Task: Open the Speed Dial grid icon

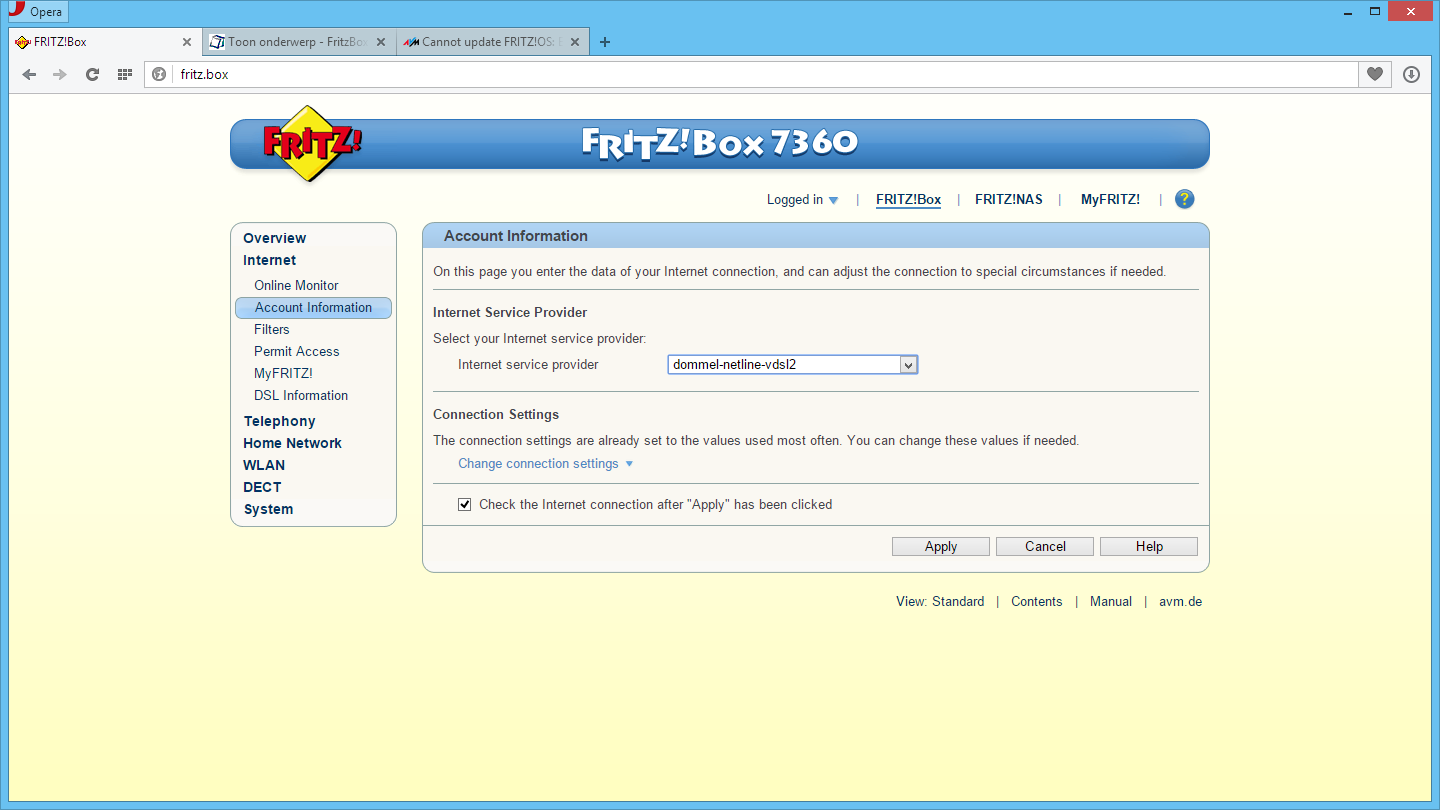Action: (125, 74)
